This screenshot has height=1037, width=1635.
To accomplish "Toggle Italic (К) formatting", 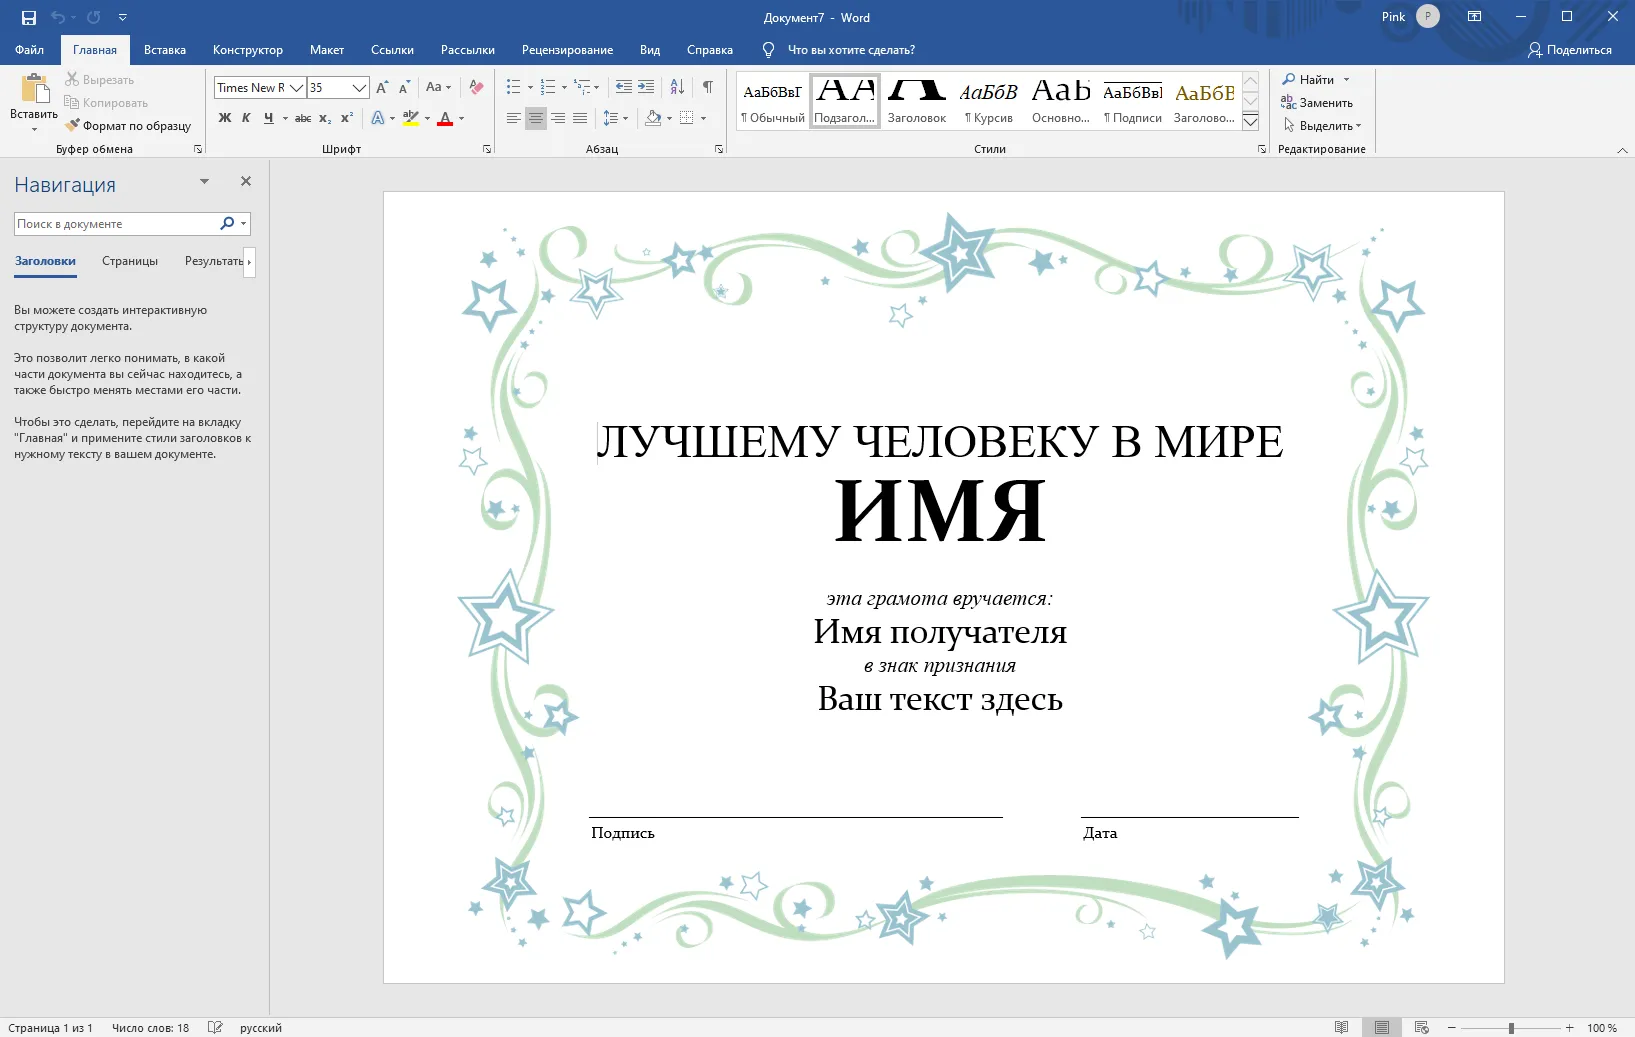I will (246, 118).
